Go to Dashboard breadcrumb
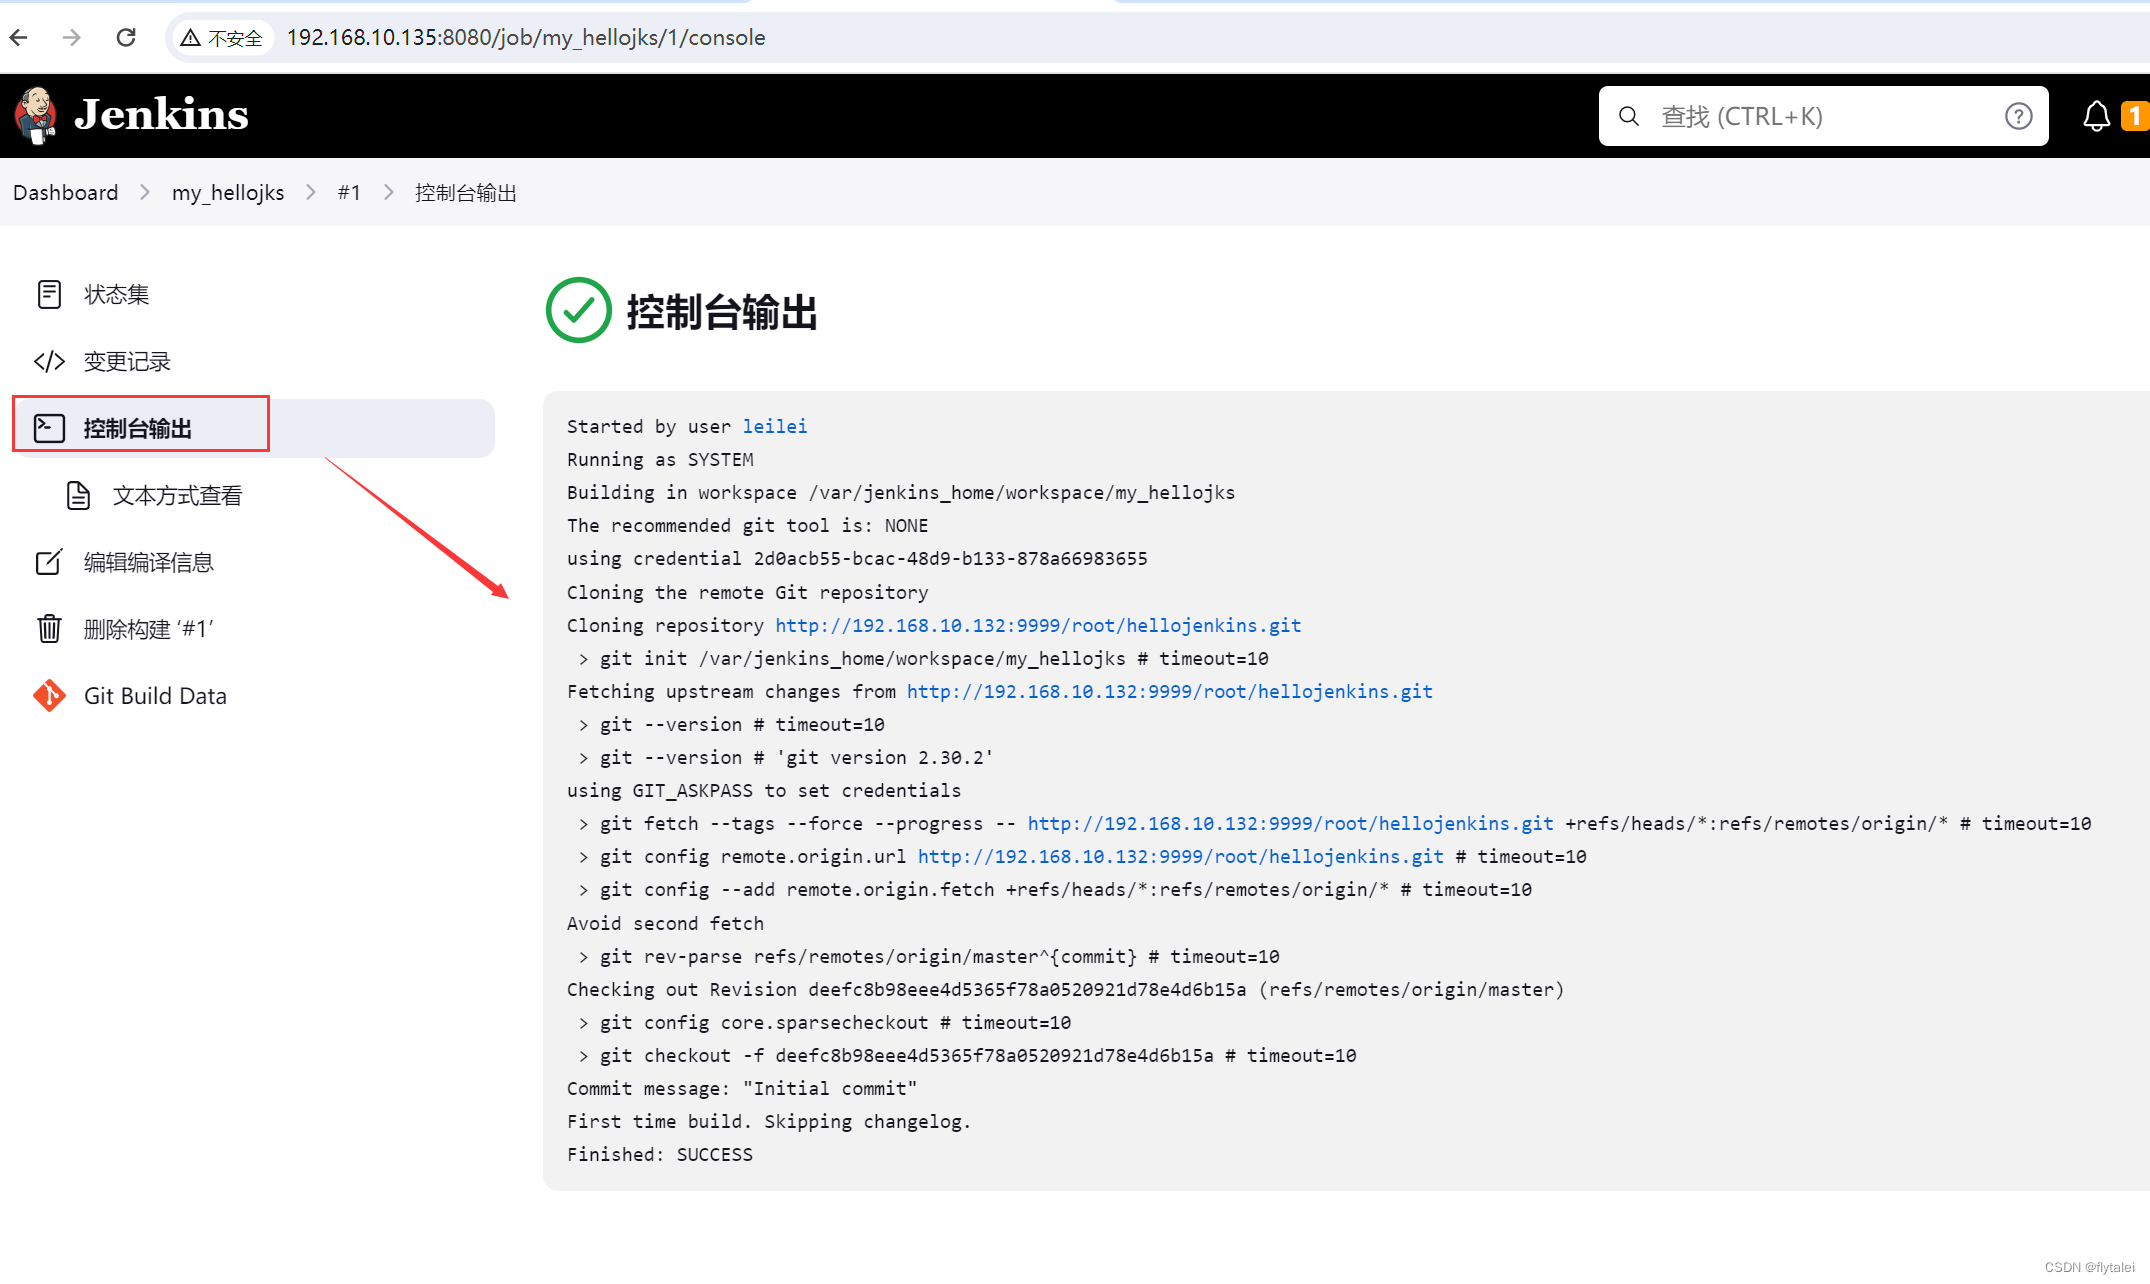Image resolution: width=2150 pixels, height=1284 pixels. click(x=65, y=192)
